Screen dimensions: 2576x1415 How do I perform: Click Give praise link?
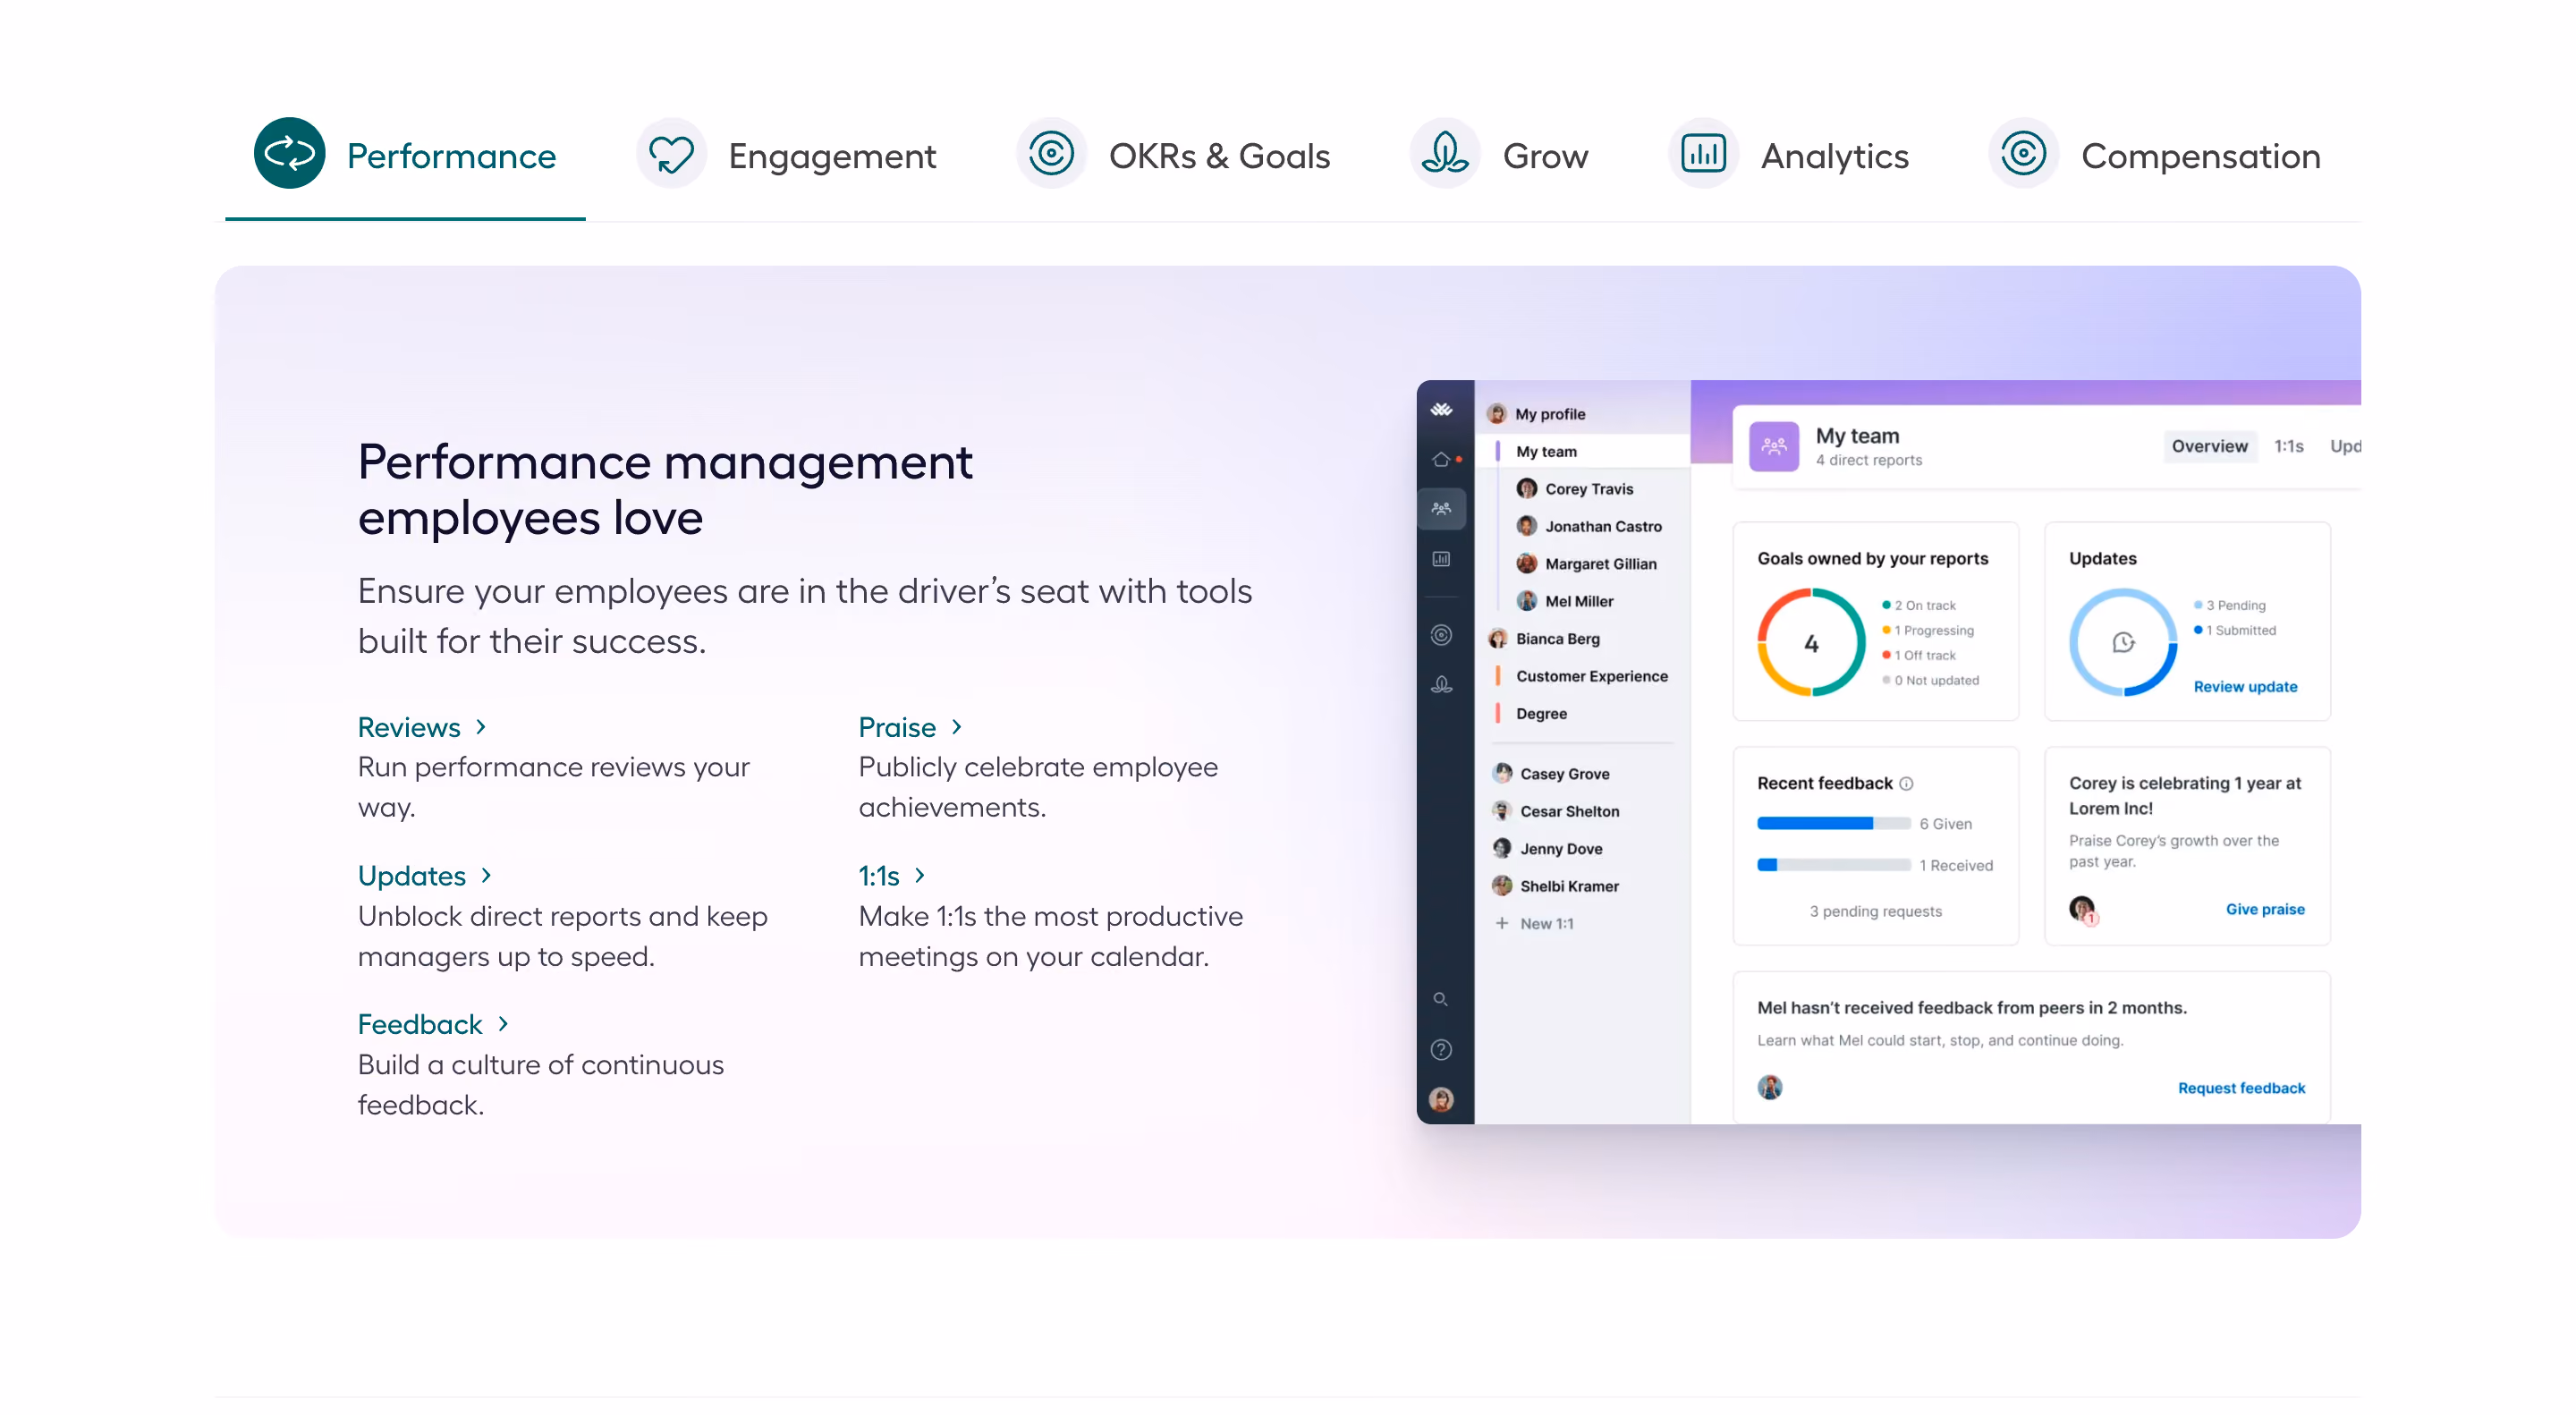(2265, 909)
